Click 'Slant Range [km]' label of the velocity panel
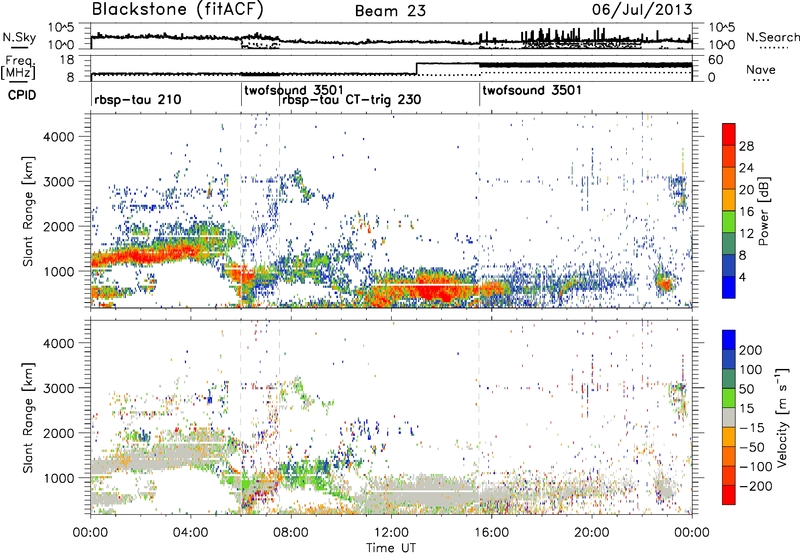The image size is (800, 554). 28,418
